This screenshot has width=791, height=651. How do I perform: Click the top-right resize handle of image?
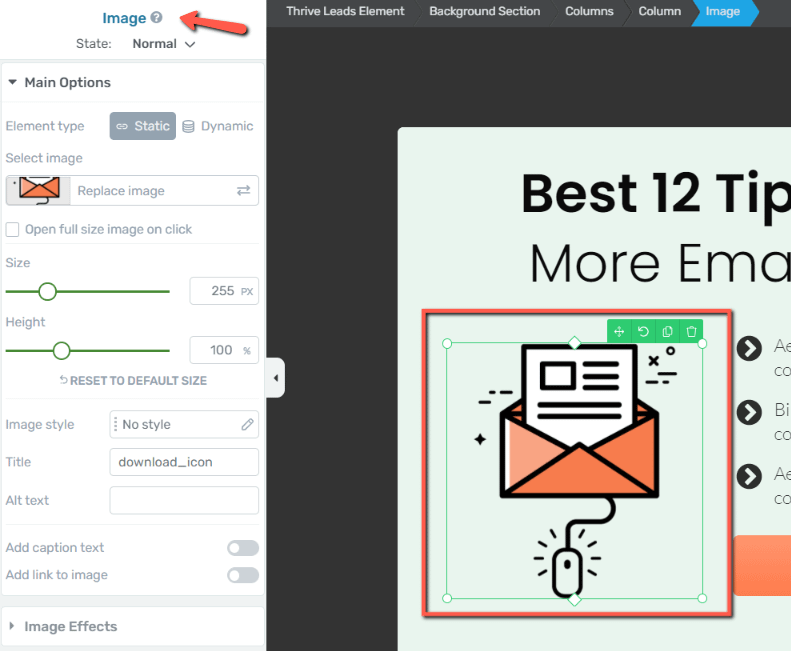[702, 344]
